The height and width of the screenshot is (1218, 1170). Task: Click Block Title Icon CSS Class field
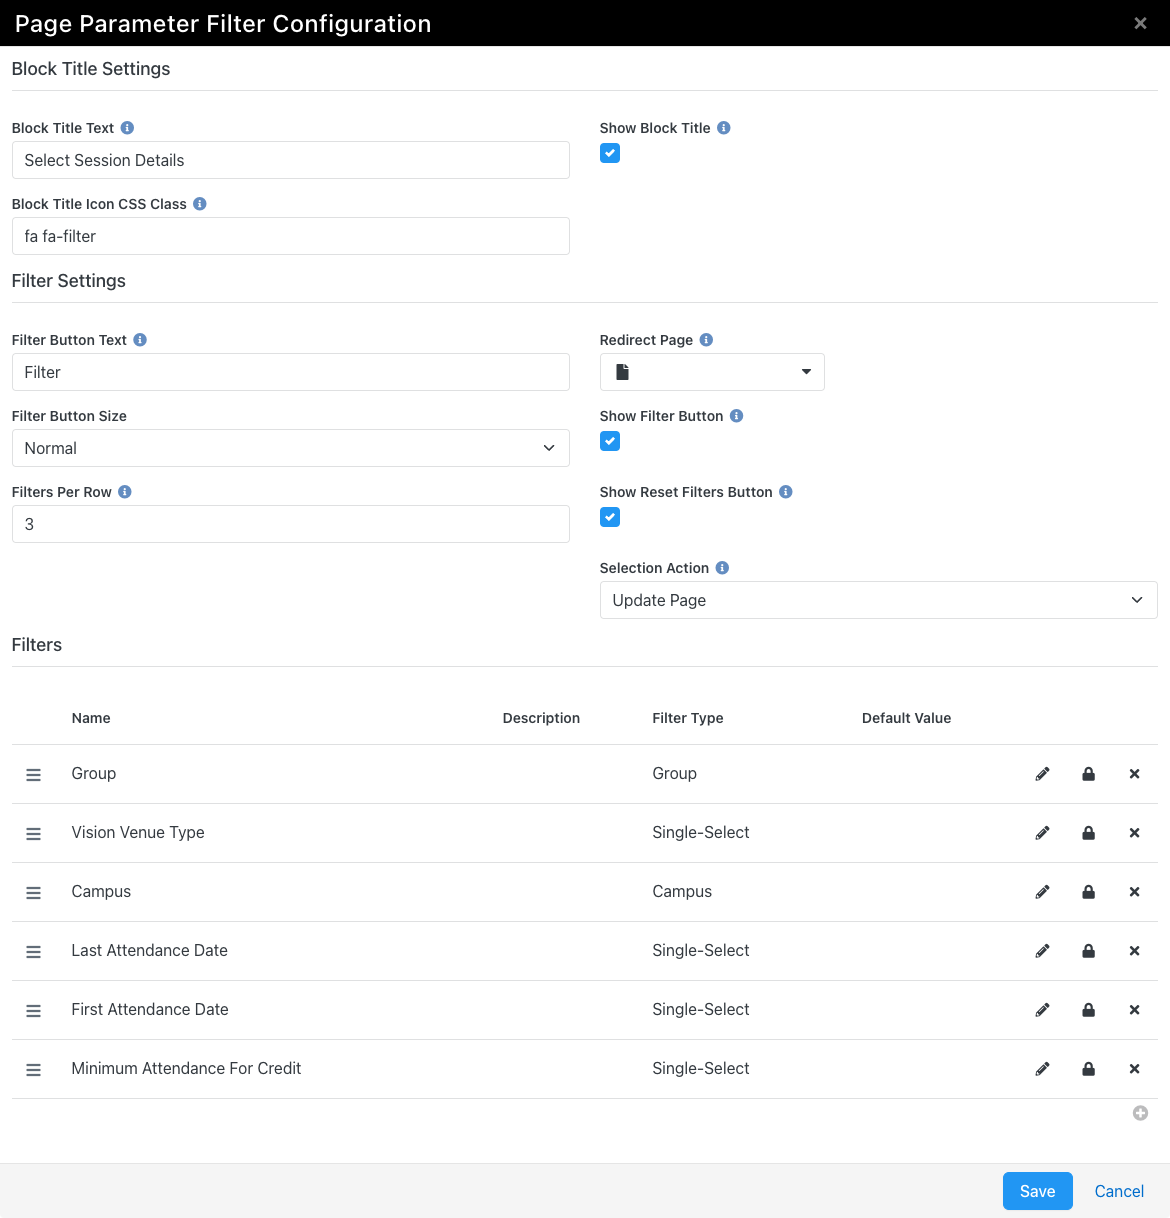click(x=291, y=236)
